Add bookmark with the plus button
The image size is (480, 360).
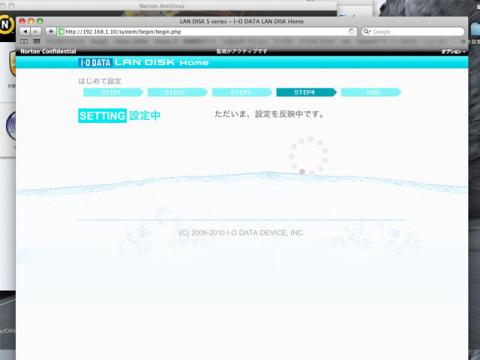point(51,31)
